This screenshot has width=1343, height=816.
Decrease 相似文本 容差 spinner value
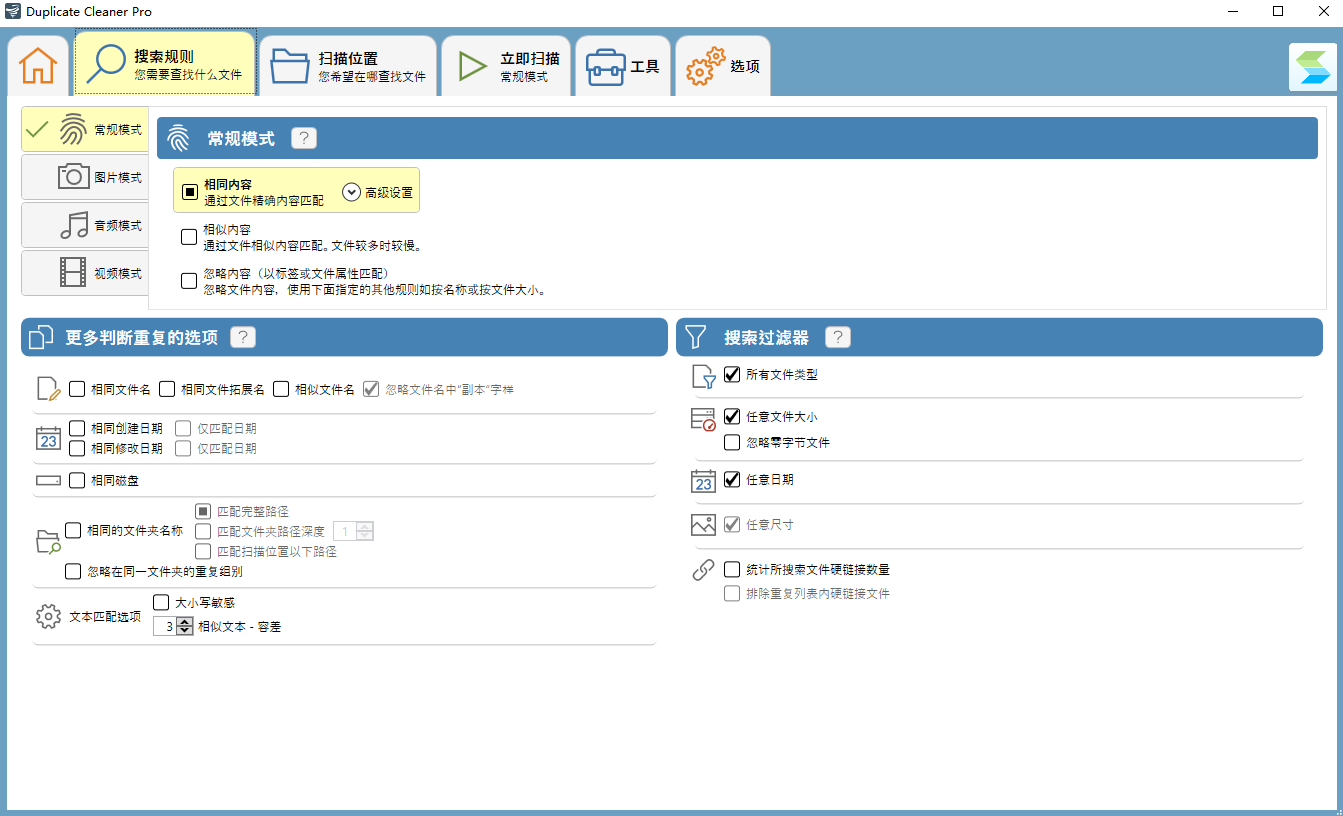coord(184,631)
